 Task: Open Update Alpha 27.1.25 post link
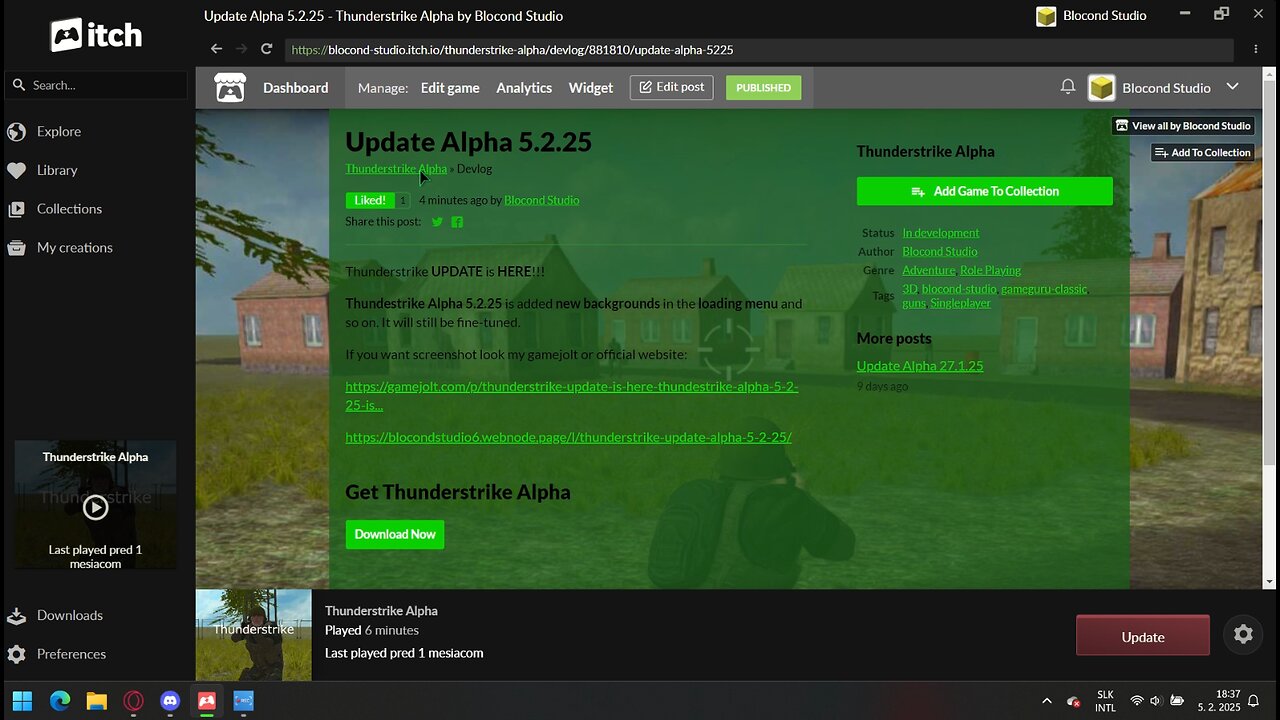(x=920, y=366)
